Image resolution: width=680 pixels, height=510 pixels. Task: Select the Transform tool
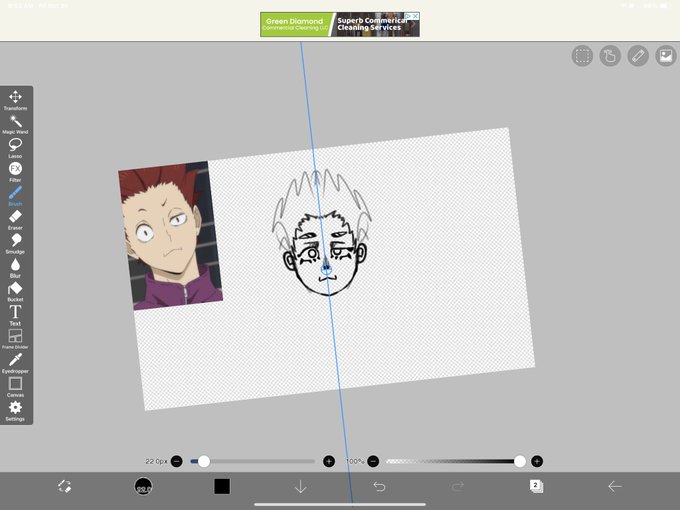[15, 100]
